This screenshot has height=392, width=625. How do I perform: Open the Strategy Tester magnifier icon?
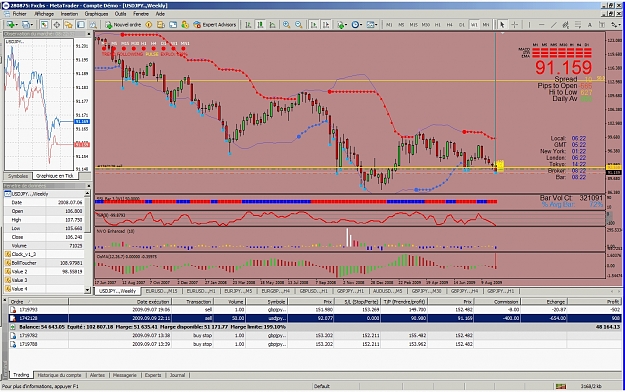(93, 25)
